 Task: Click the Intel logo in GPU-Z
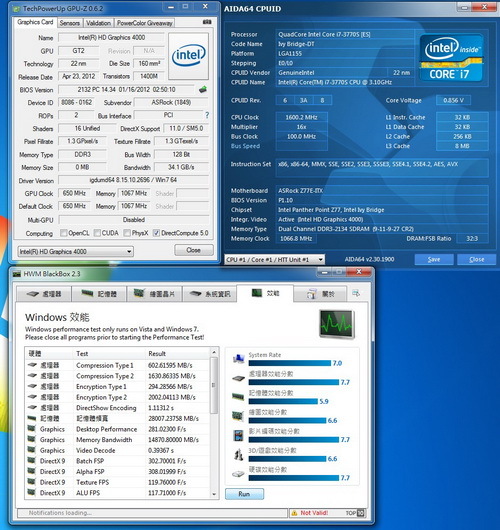pos(188,56)
